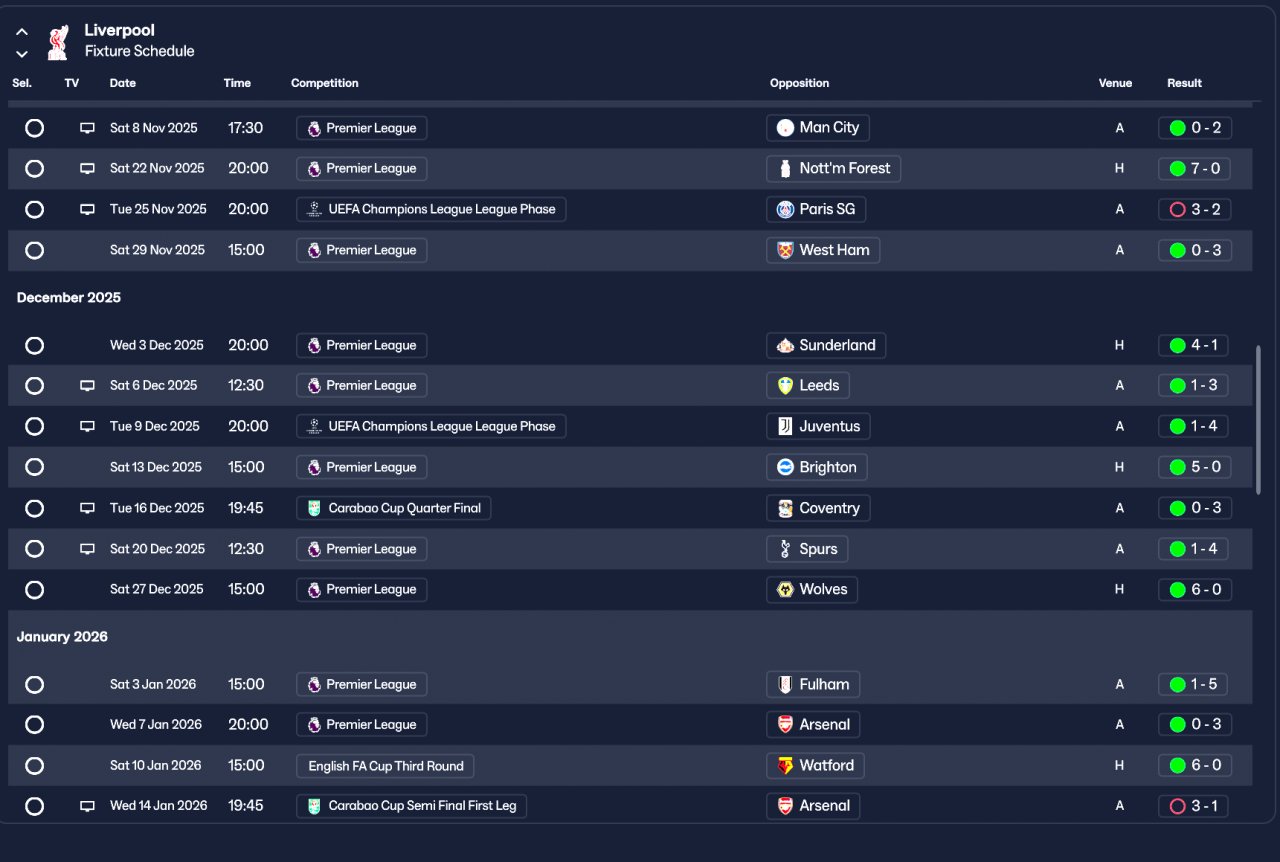Open the English FA Cup Third Round link
Image resolution: width=1280 pixels, height=862 pixels.
(385, 767)
